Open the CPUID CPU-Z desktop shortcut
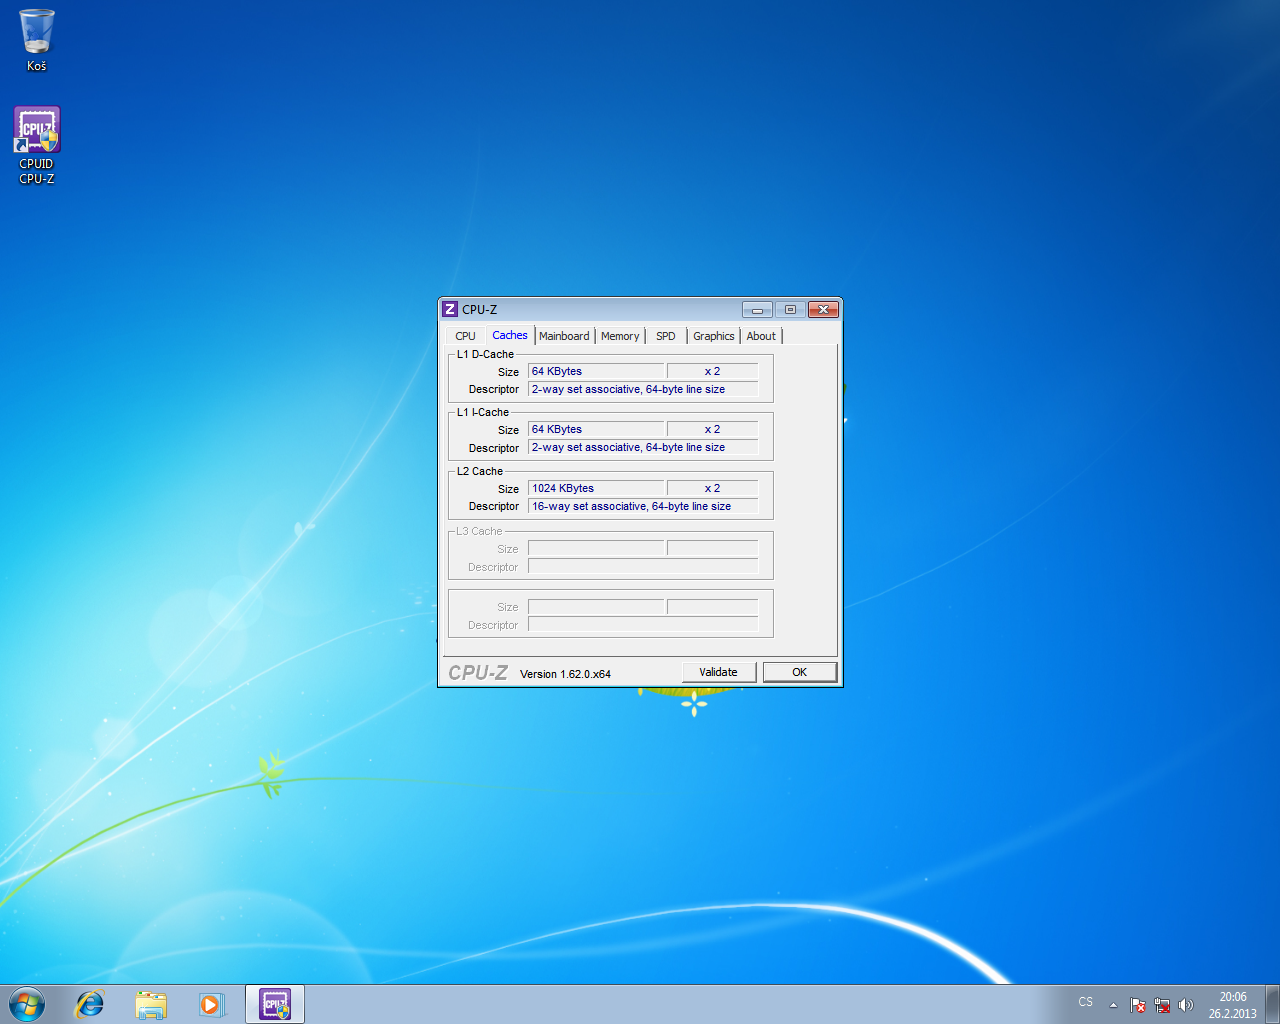The image size is (1280, 1024). click(37, 144)
